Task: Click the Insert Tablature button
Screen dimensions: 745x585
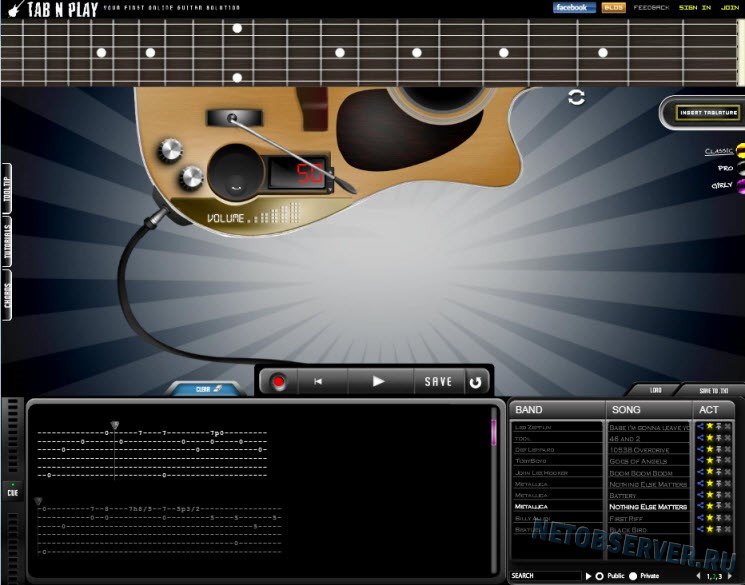Action: 708,113
